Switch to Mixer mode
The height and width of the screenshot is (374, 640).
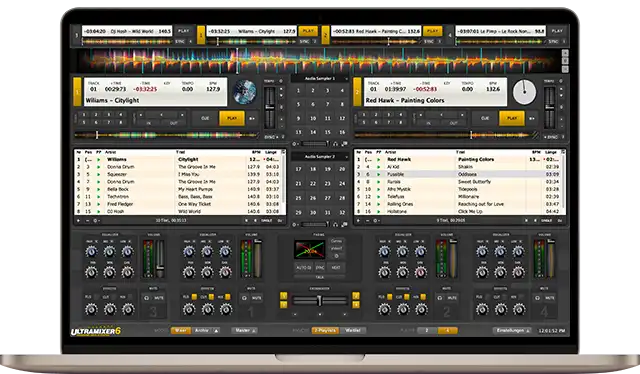181,330
